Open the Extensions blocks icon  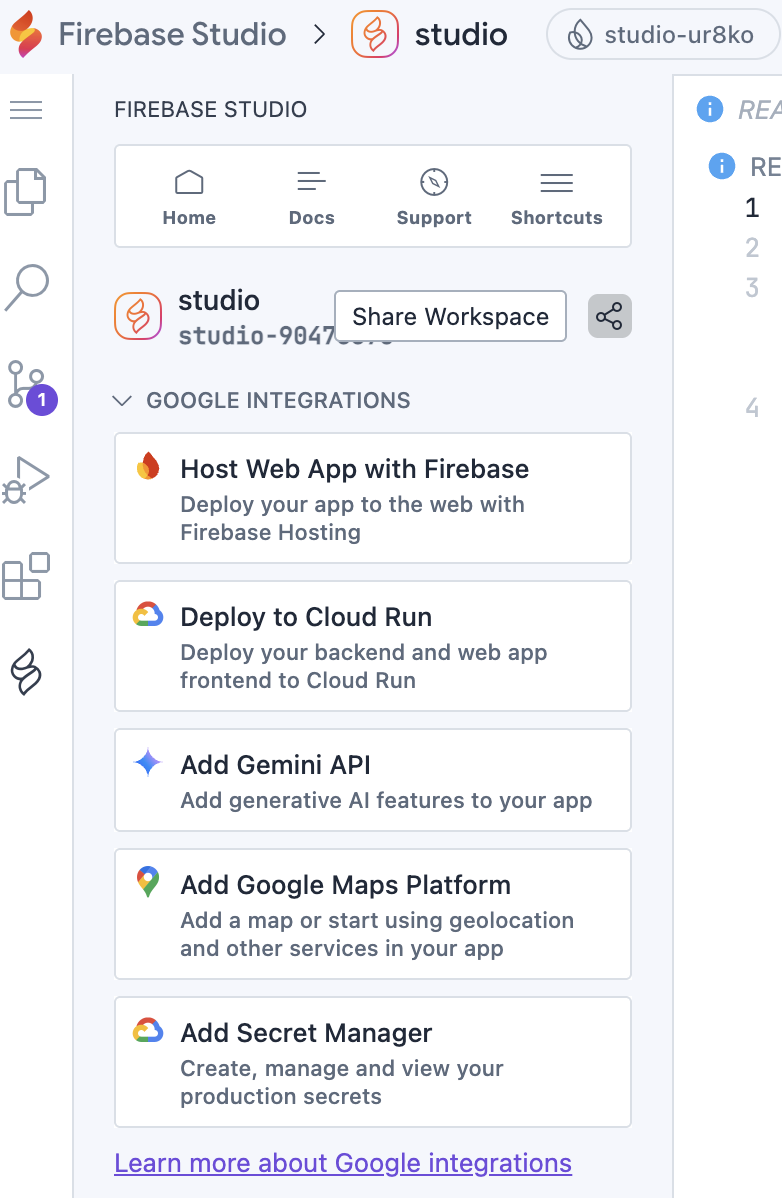26,576
